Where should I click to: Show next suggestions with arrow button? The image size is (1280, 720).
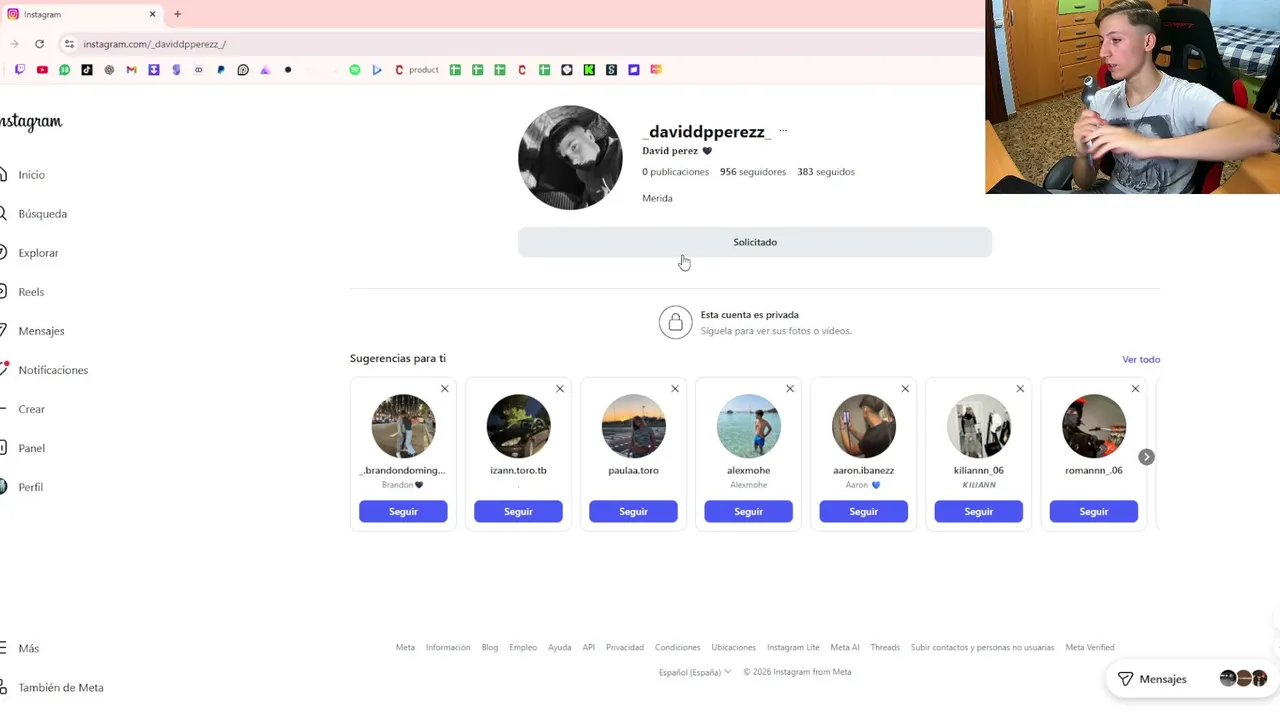click(1146, 457)
